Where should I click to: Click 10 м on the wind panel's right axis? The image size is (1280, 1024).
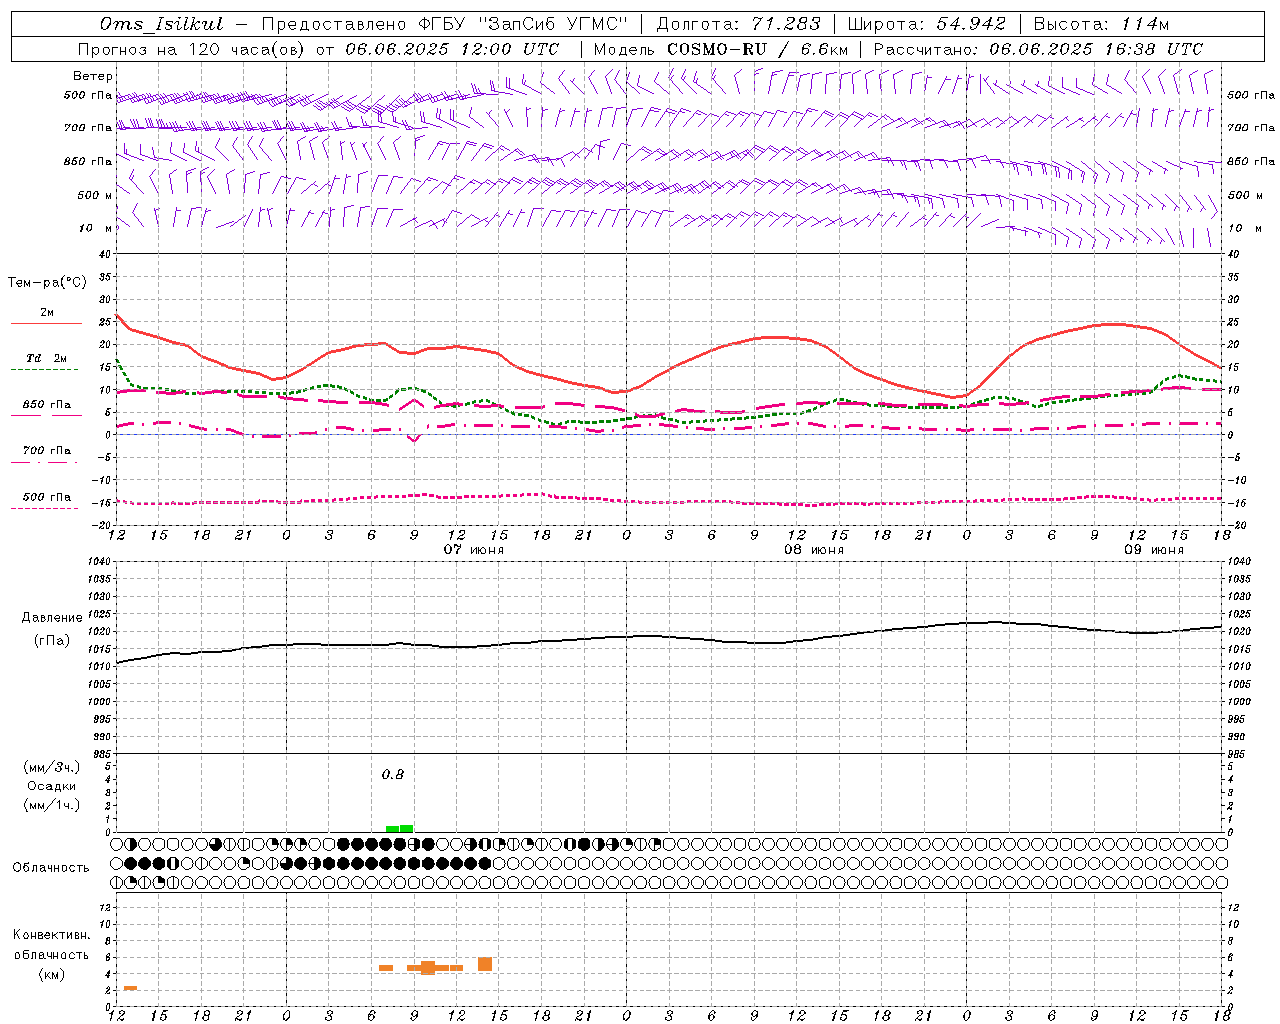(x=1245, y=228)
